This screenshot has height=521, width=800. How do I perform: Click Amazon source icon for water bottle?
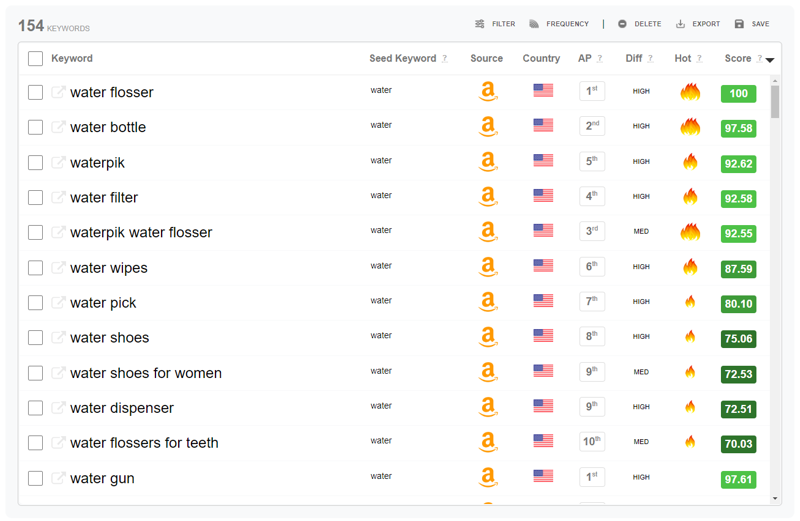tap(488, 126)
